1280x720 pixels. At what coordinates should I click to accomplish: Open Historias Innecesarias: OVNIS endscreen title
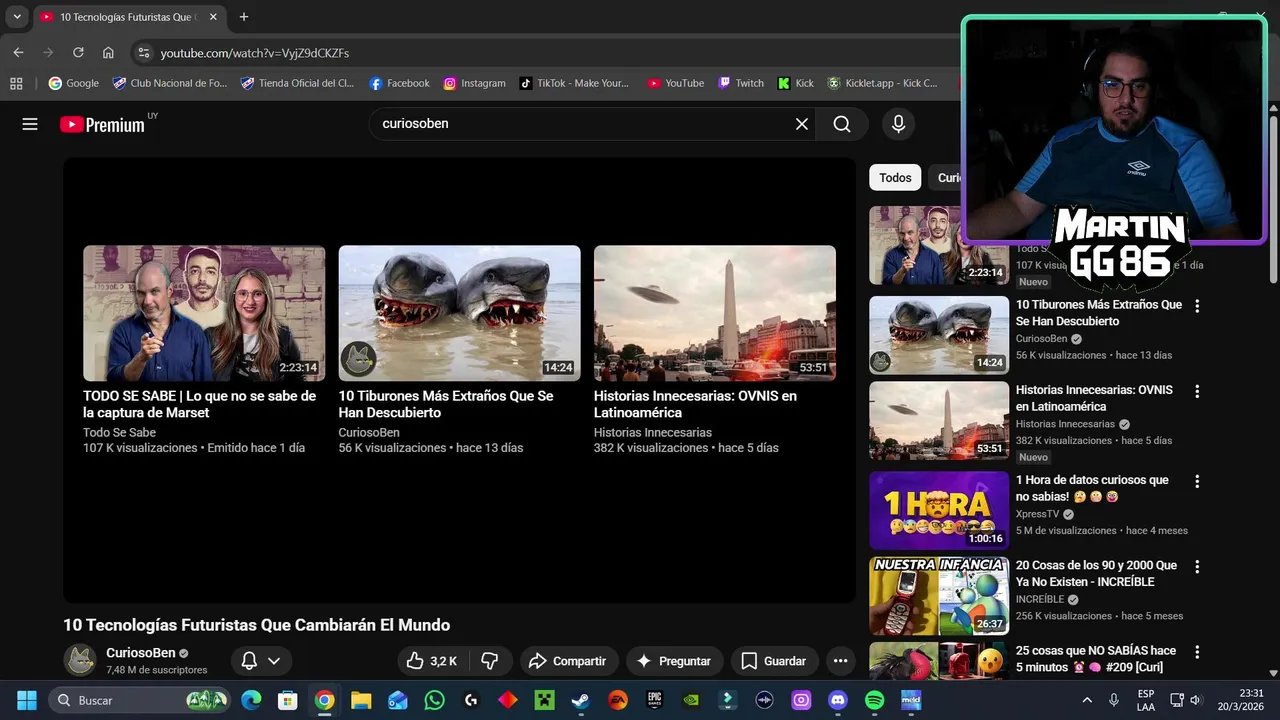[696, 404]
